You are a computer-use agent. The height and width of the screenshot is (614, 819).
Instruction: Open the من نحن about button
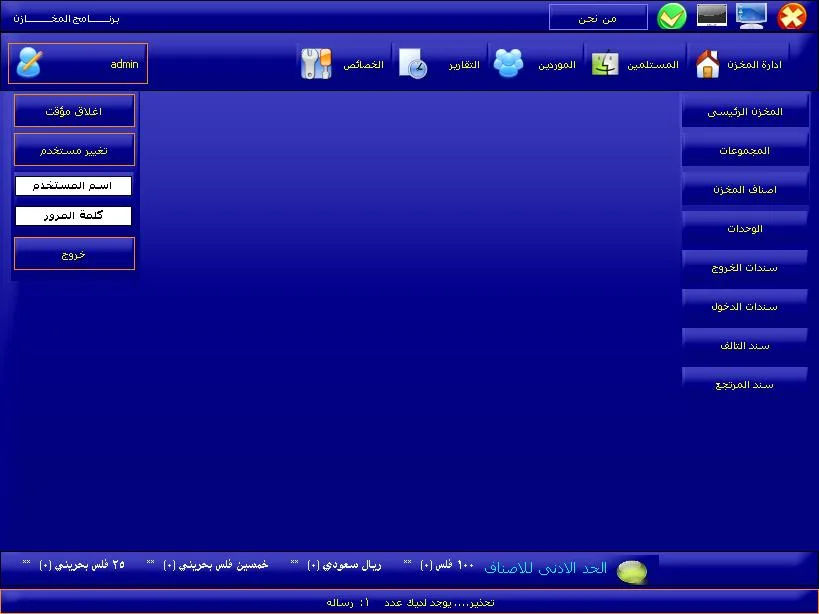598,18
